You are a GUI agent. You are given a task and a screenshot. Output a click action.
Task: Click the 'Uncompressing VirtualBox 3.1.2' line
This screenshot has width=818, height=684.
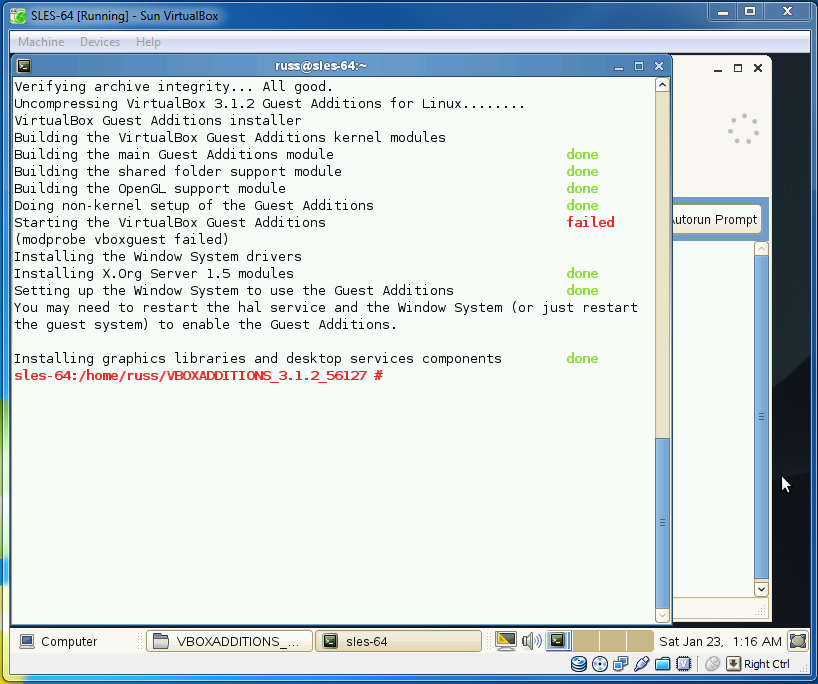pyautogui.click(x=269, y=103)
